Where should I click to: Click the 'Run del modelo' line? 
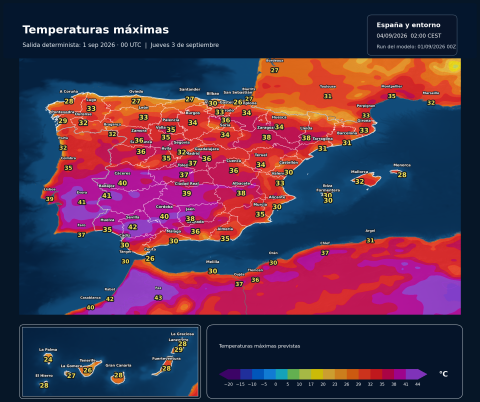[x=416, y=47]
